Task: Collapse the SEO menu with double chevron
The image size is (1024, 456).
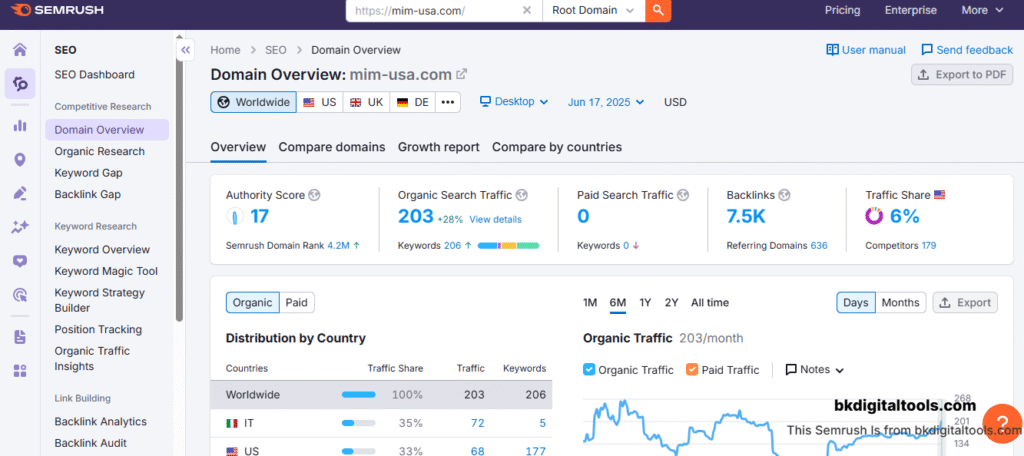Action: pos(185,50)
